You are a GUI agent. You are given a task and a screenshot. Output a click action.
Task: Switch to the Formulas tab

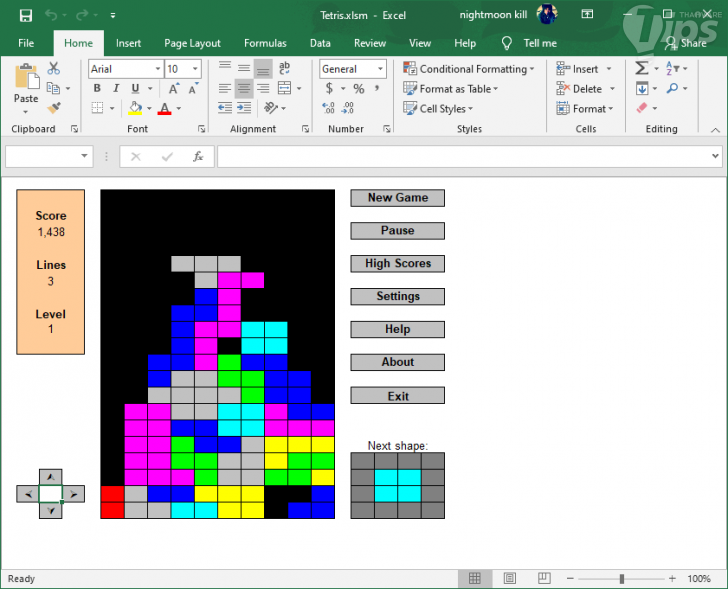pyautogui.click(x=265, y=43)
